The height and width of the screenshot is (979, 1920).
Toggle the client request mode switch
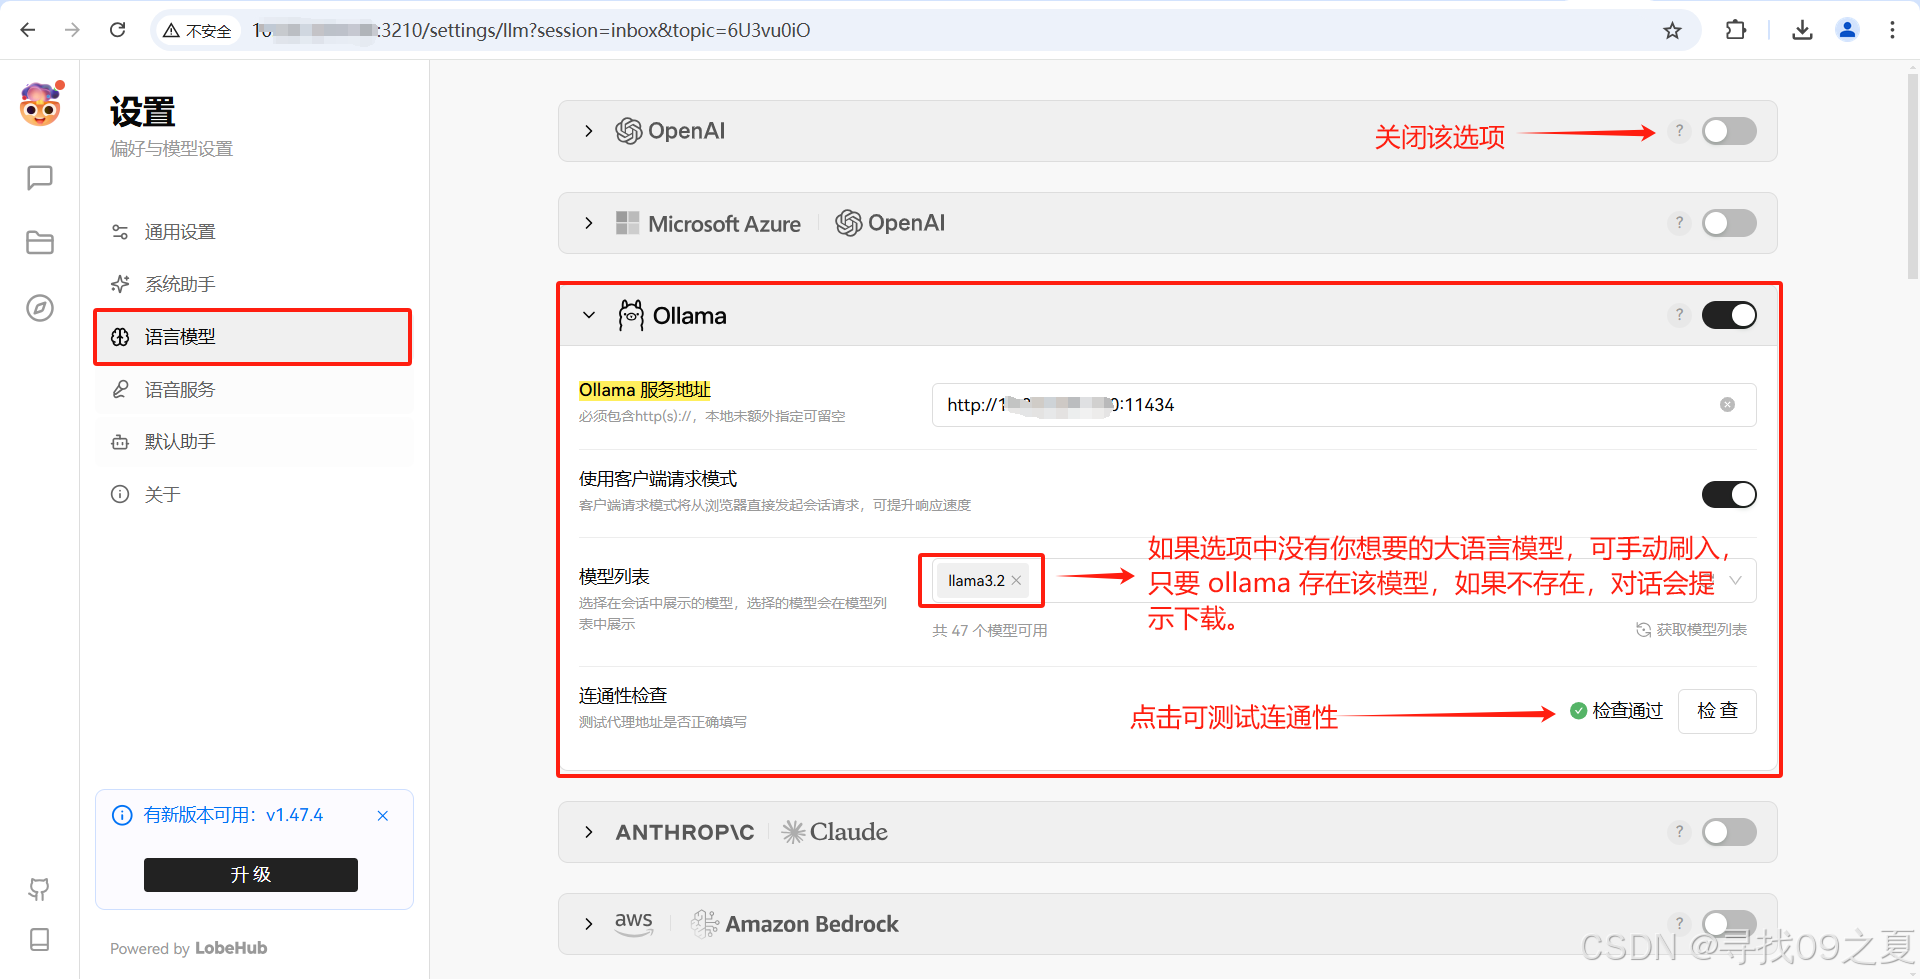point(1729,494)
